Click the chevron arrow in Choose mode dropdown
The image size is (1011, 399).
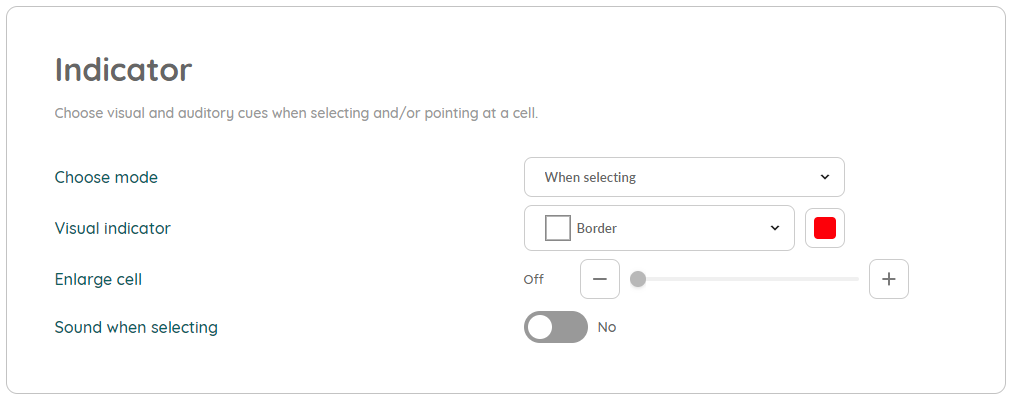point(825,177)
